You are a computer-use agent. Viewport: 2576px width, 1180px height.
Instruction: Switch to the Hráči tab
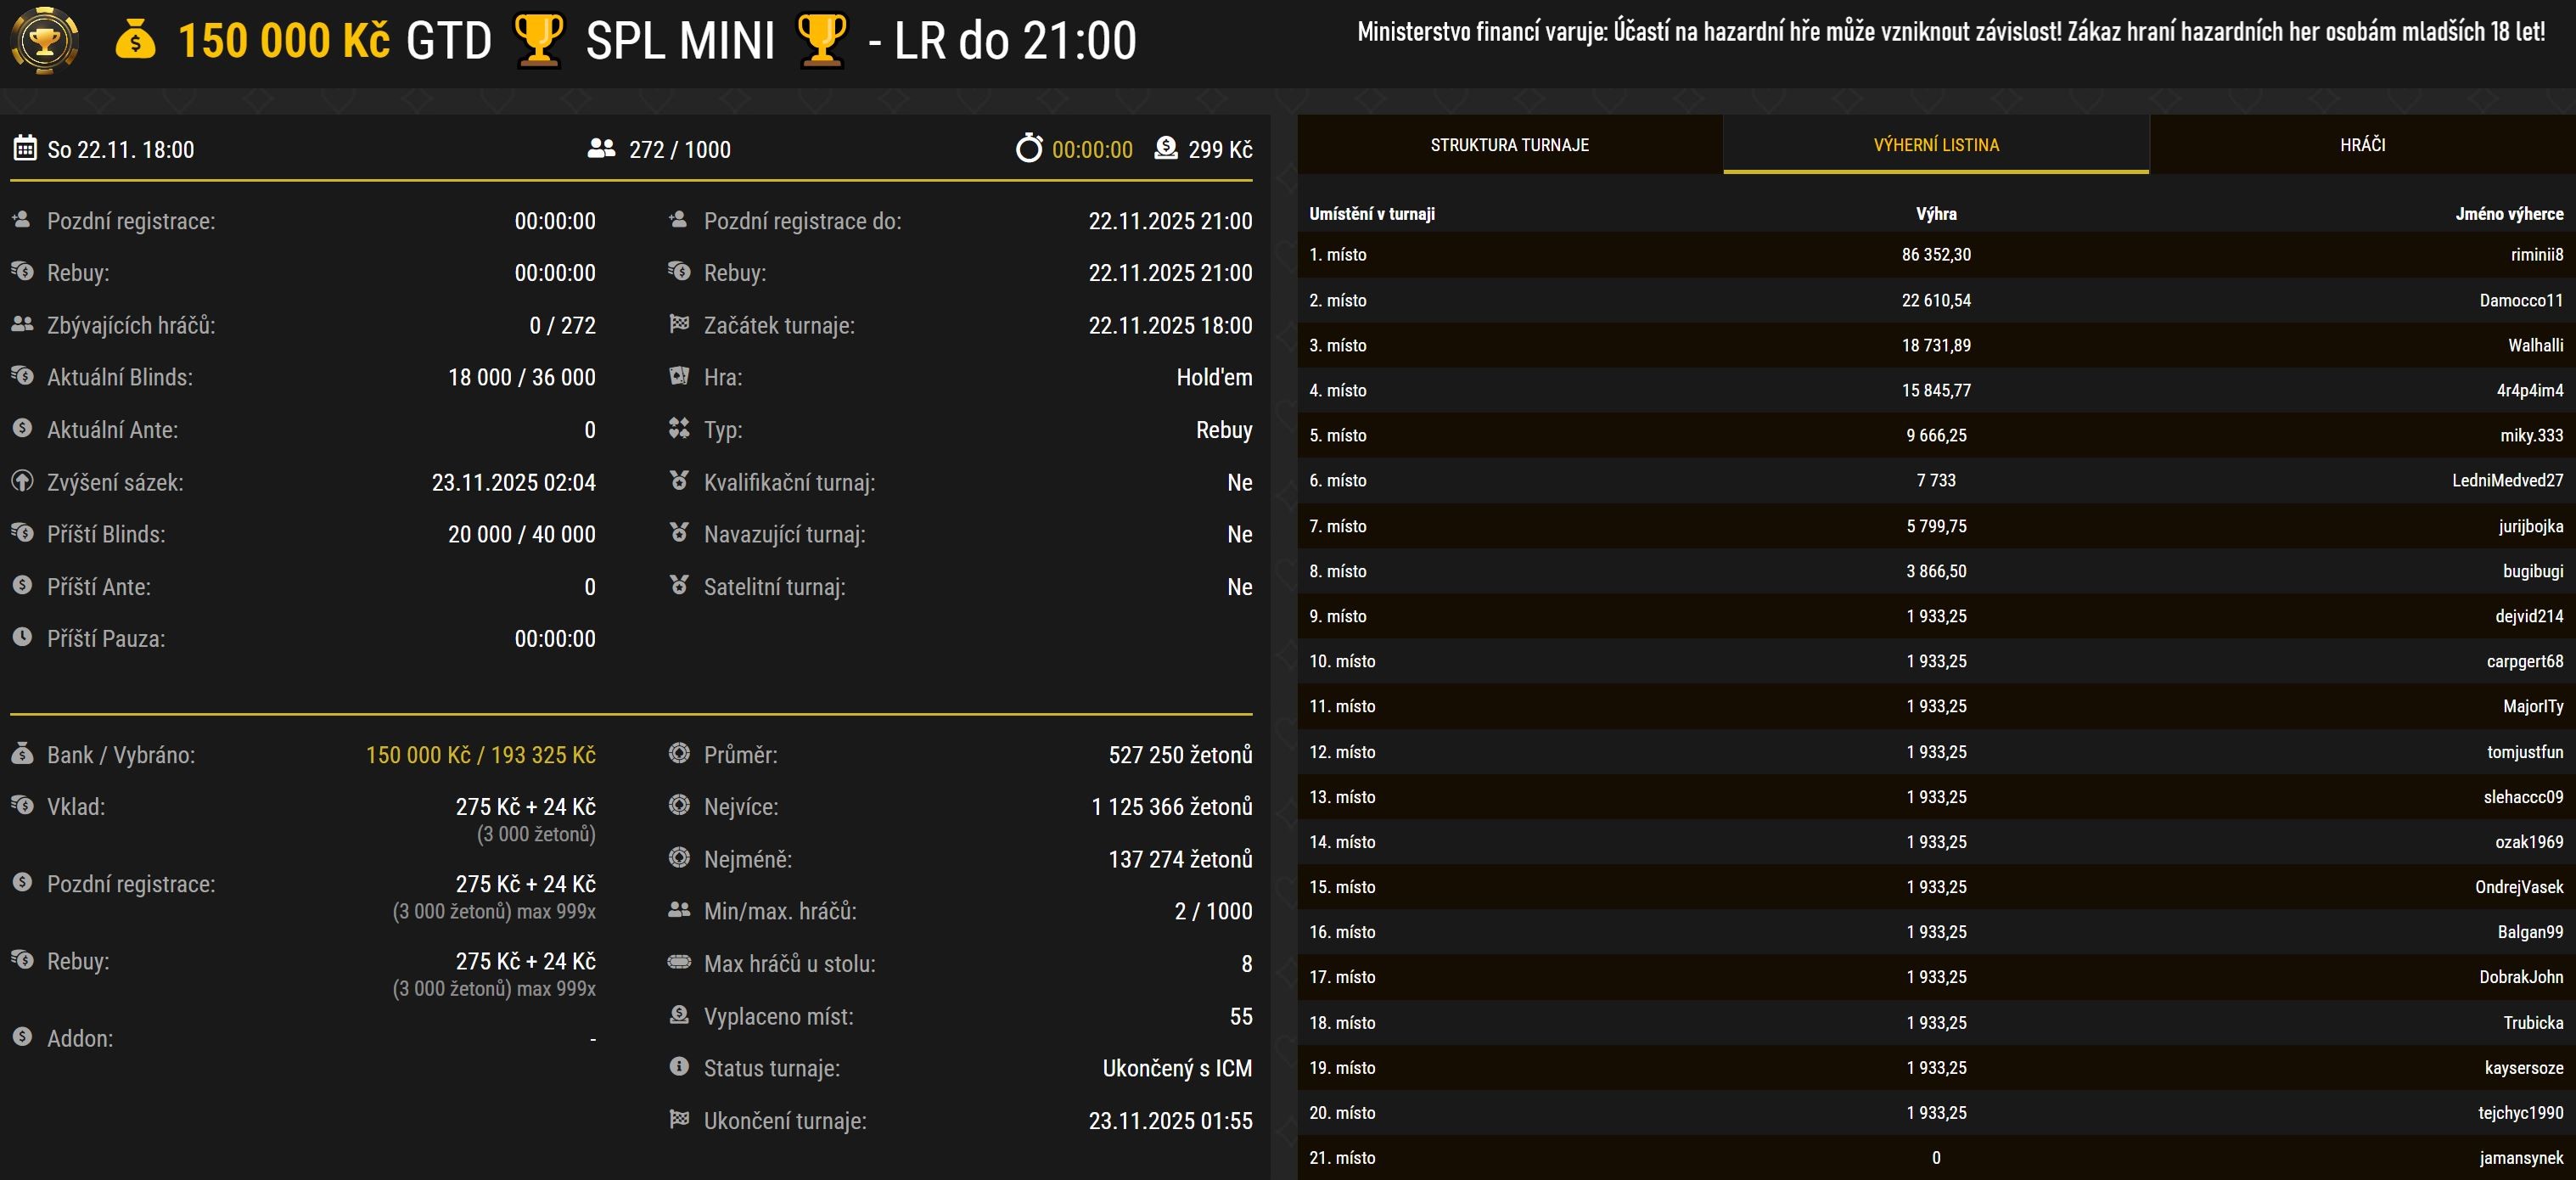click(x=2362, y=145)
